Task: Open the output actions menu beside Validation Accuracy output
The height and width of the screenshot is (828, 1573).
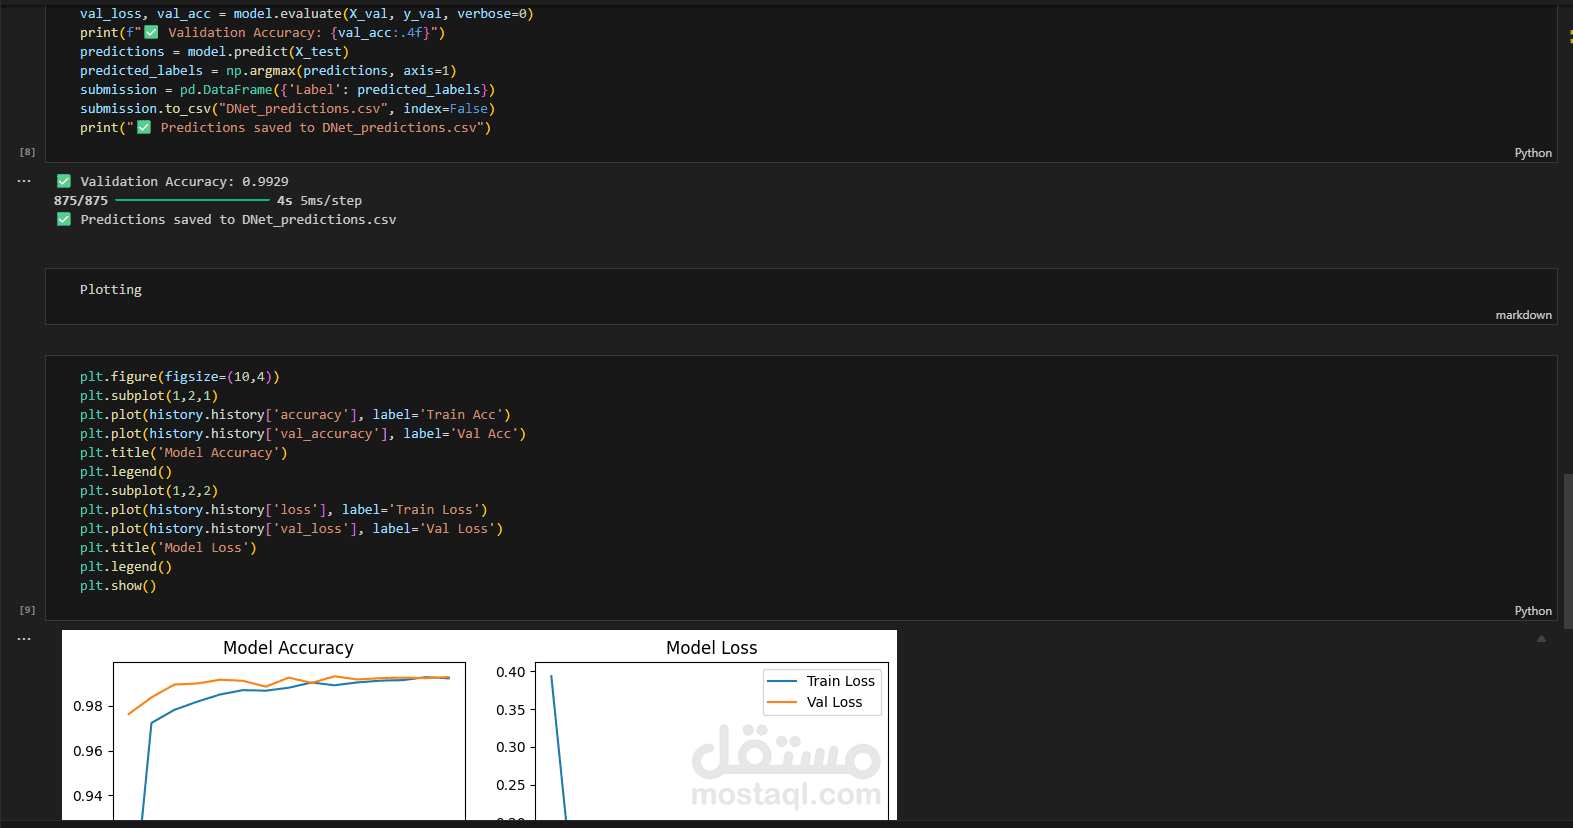Action: (24, 181)
